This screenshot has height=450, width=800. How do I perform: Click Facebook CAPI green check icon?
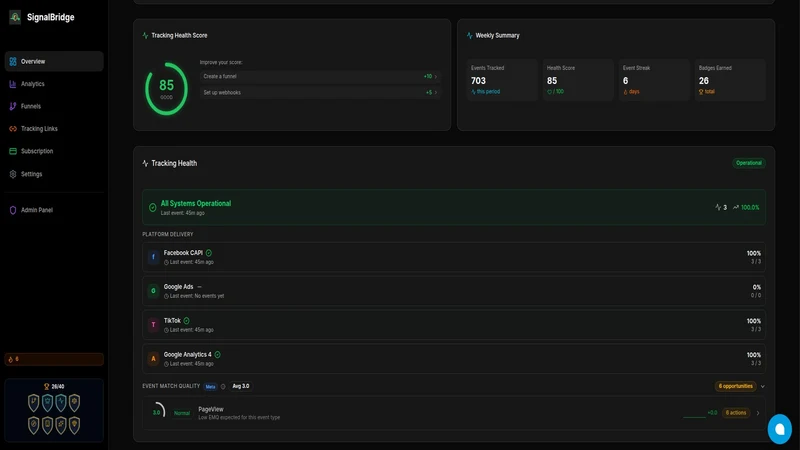click(209, 253)
